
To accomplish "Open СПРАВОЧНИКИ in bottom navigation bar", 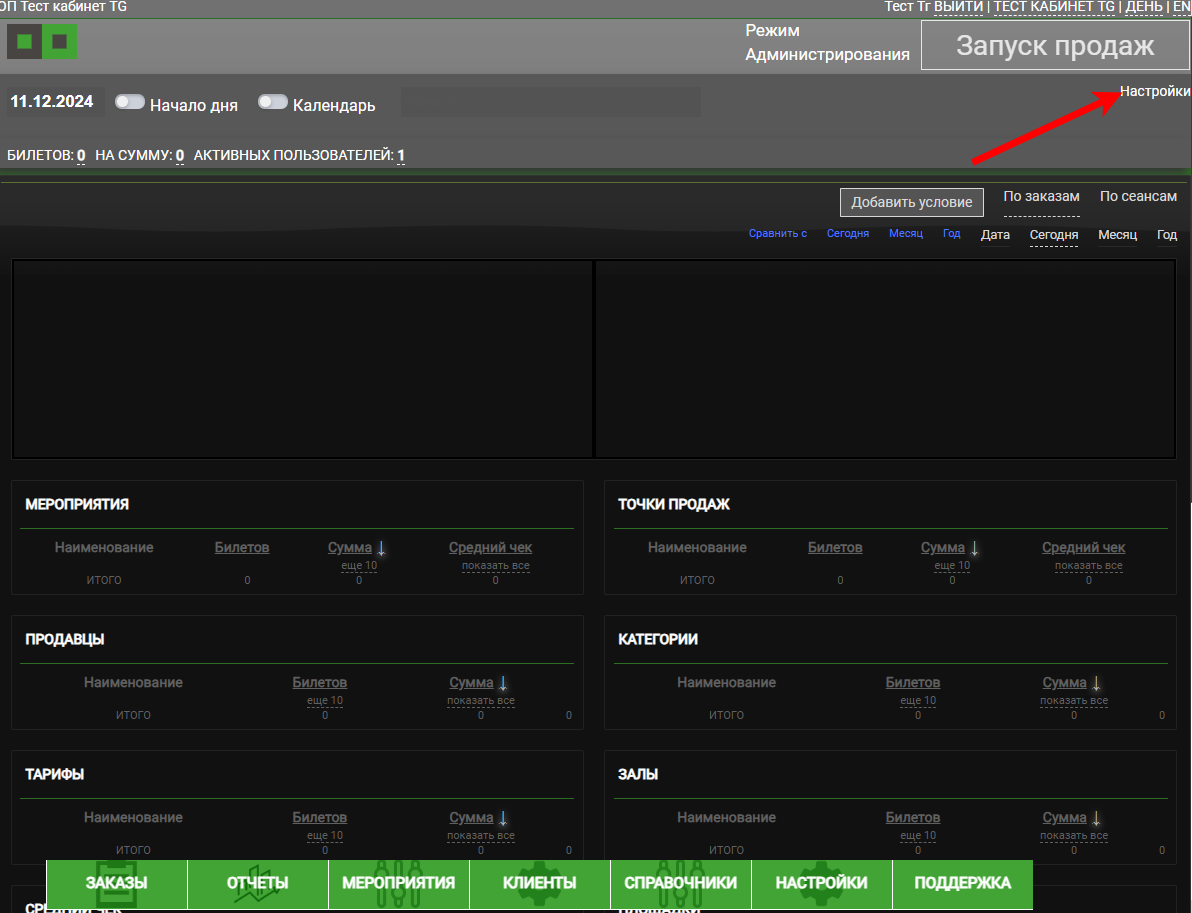I will coord(680,883).
